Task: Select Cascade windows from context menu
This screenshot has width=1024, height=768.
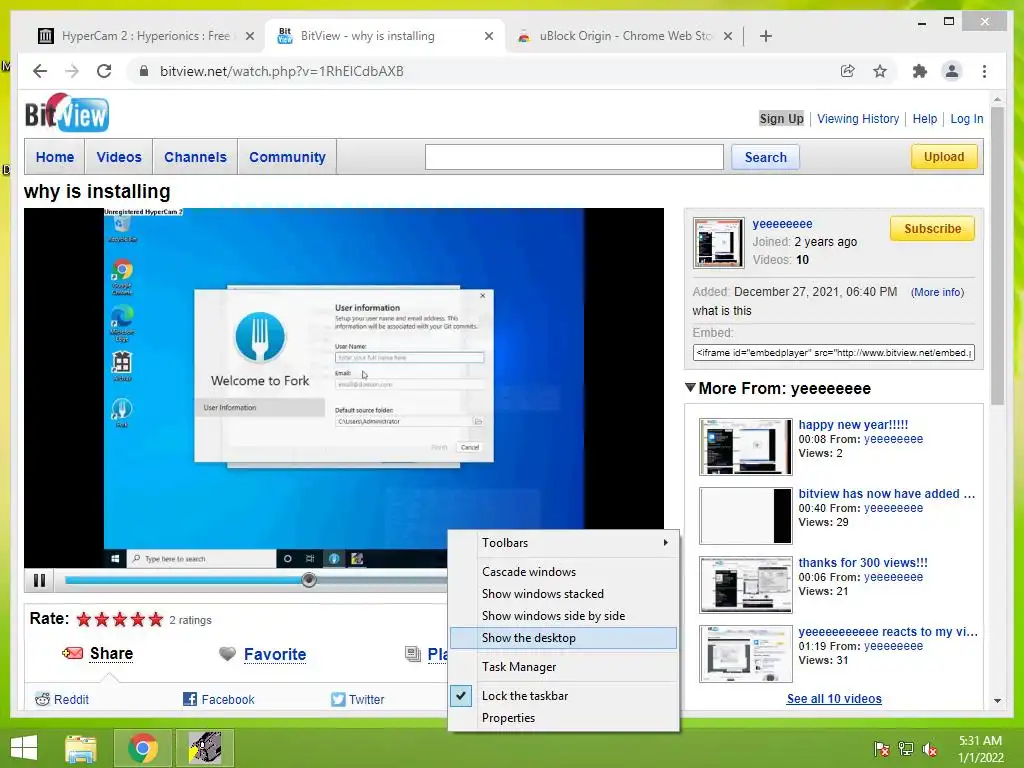Action: point(564,571)
